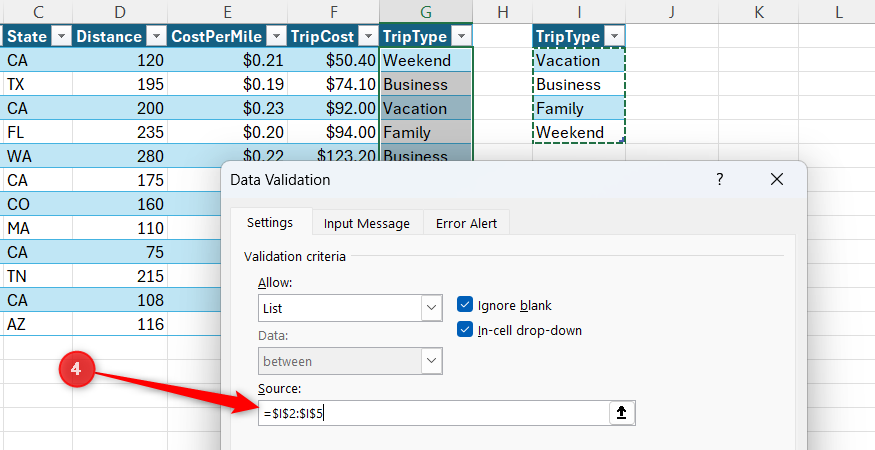Click the Vacation cell in column I
Screen dimensions: 875x450
tap(579, 60)
